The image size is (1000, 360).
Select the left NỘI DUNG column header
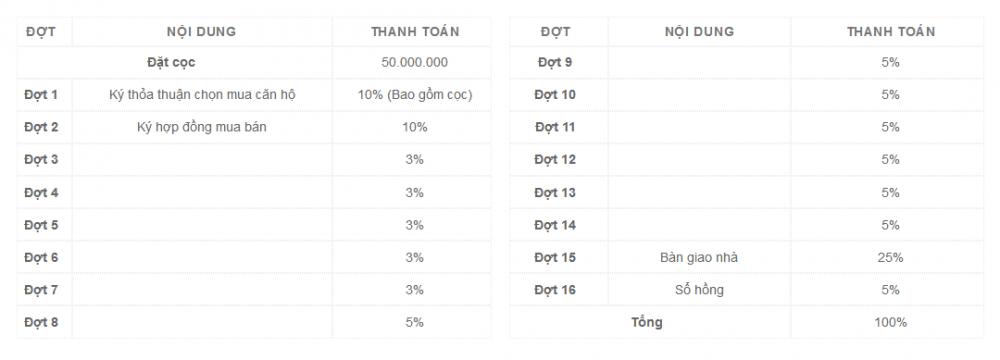(202, 31)
